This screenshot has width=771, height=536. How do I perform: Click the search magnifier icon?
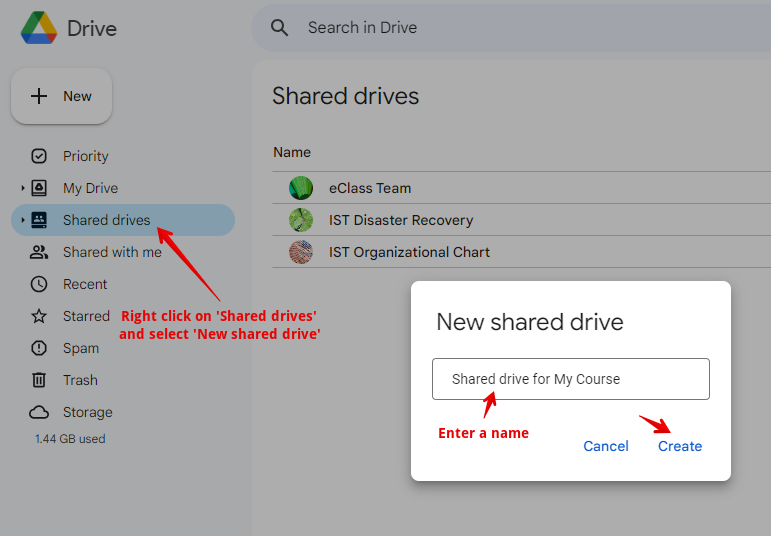[x=280, y=28]
